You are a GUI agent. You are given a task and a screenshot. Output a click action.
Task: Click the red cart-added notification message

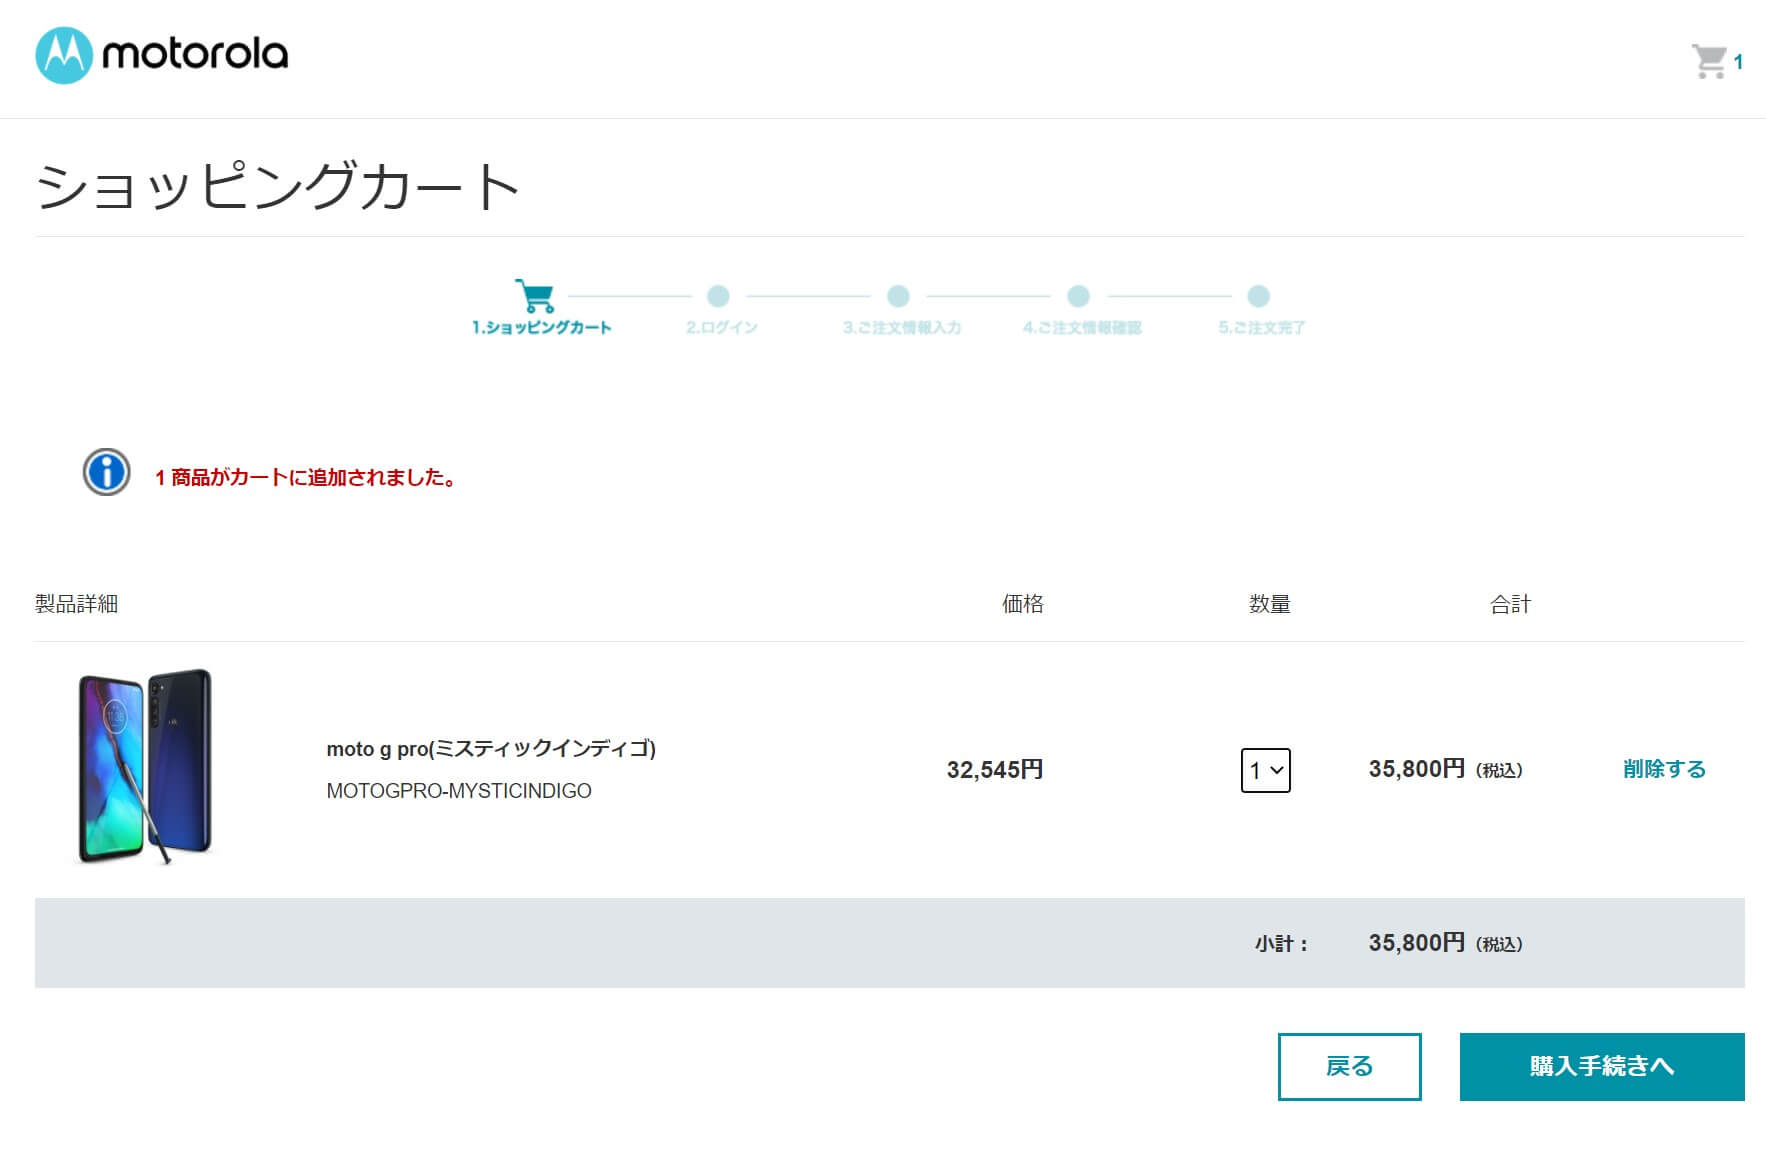tap(306, 477)
